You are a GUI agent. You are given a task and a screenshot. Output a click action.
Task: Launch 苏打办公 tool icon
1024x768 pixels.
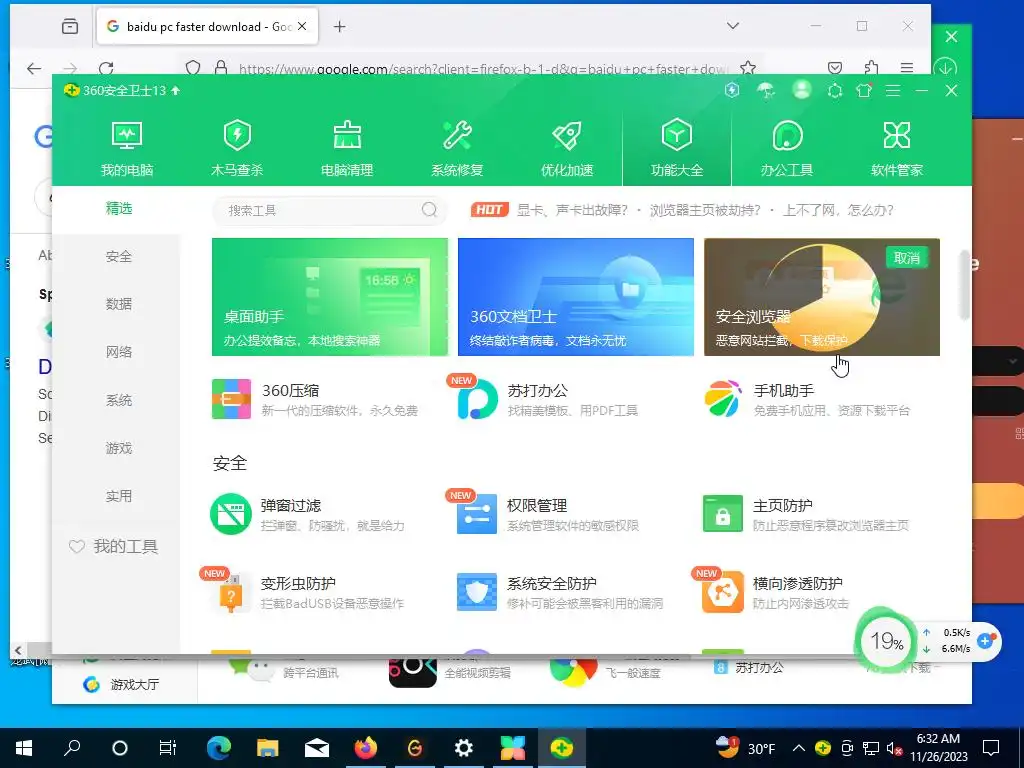pos(477,398)
